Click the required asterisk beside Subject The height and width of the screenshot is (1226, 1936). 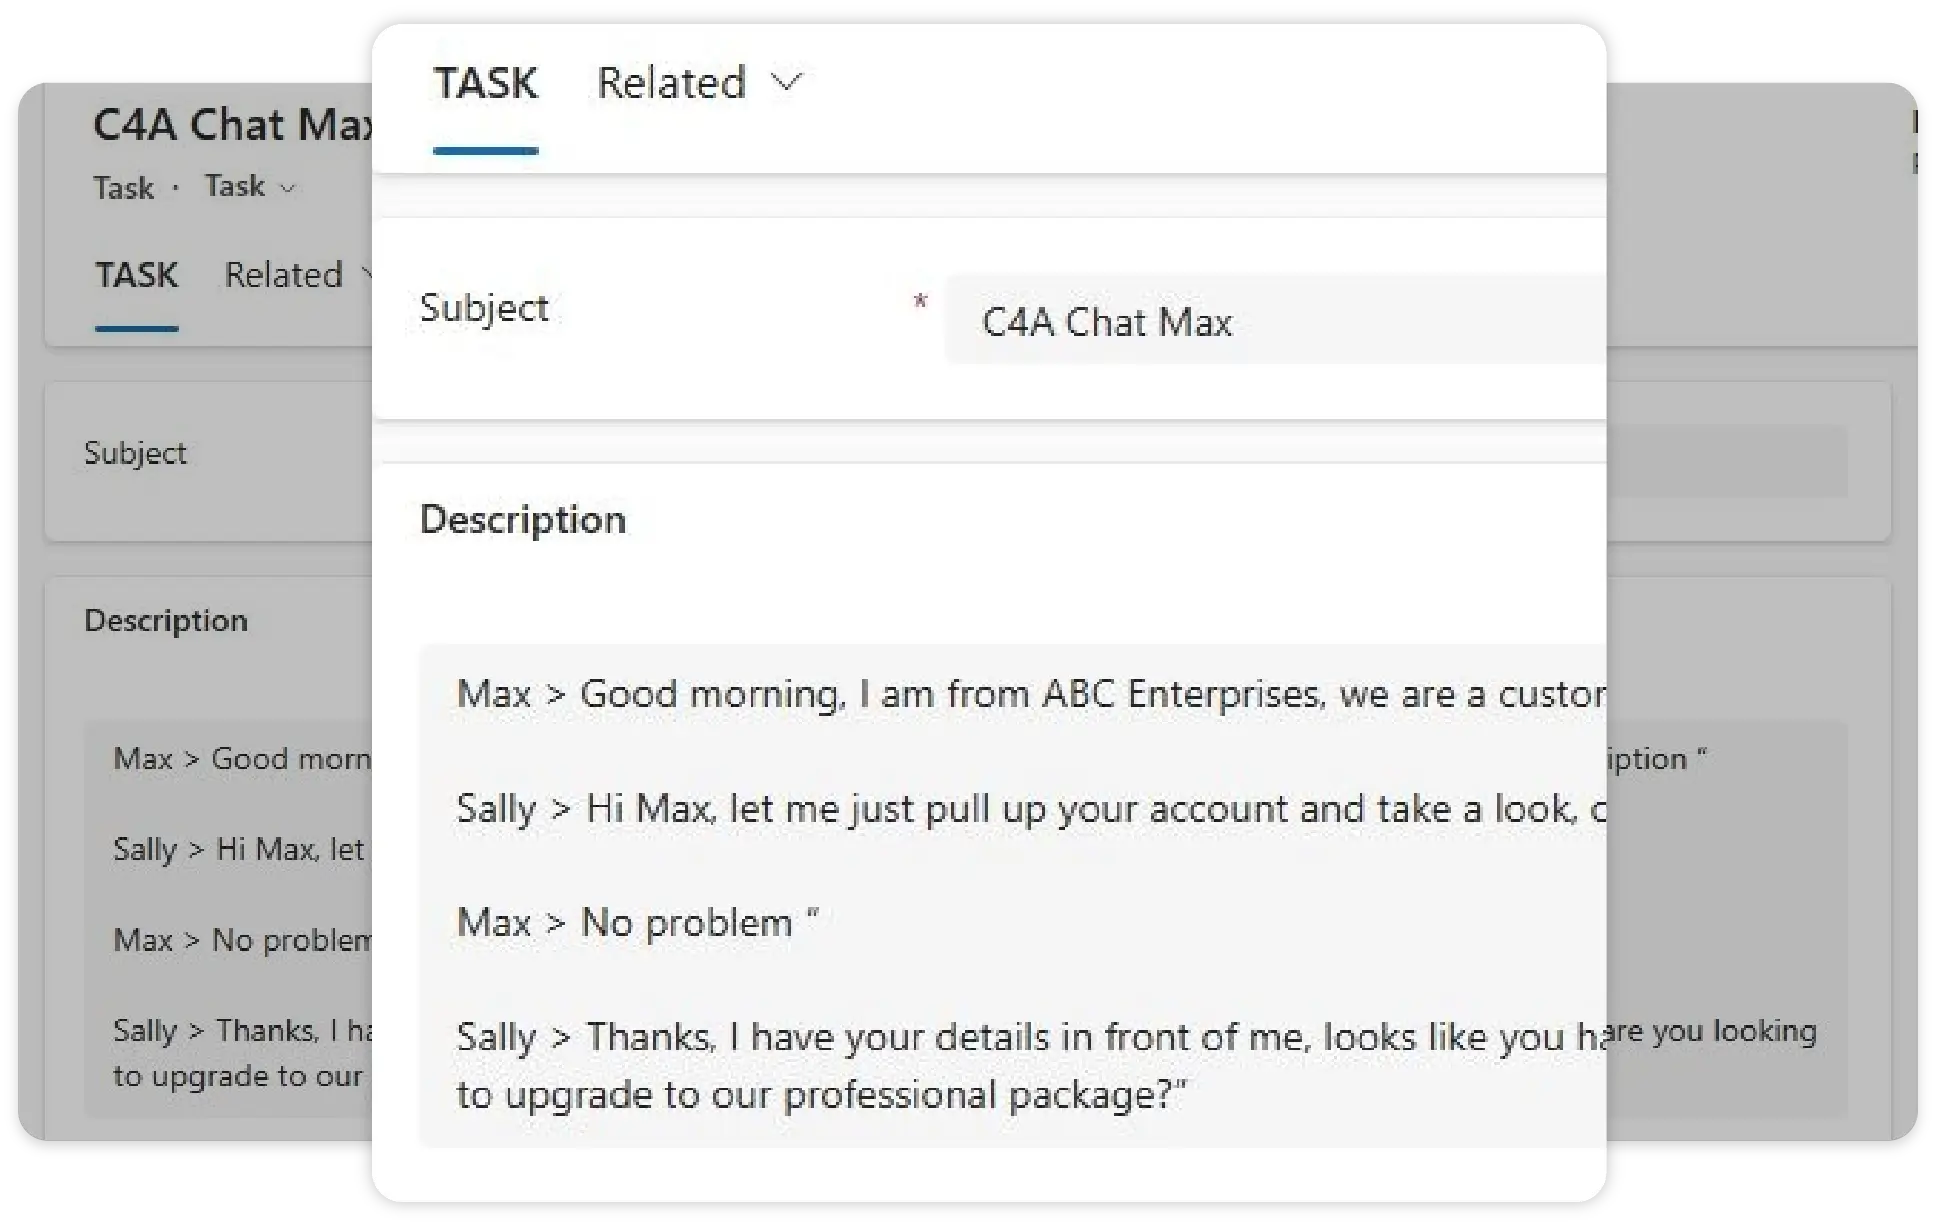click(x=920, y=300)
